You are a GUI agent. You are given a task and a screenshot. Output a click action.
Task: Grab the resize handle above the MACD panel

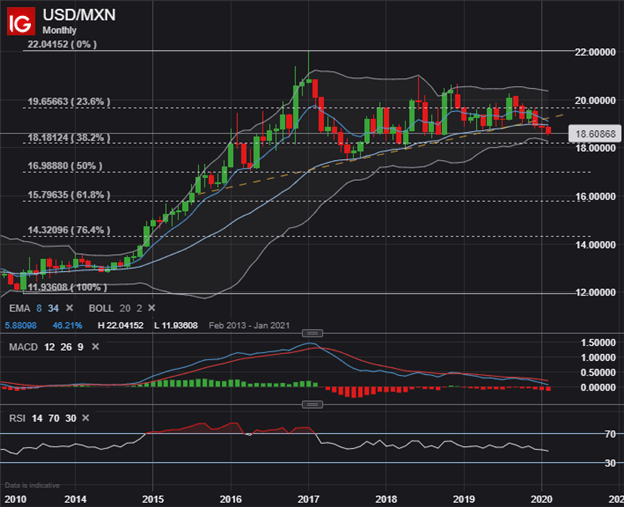point(312,333)
